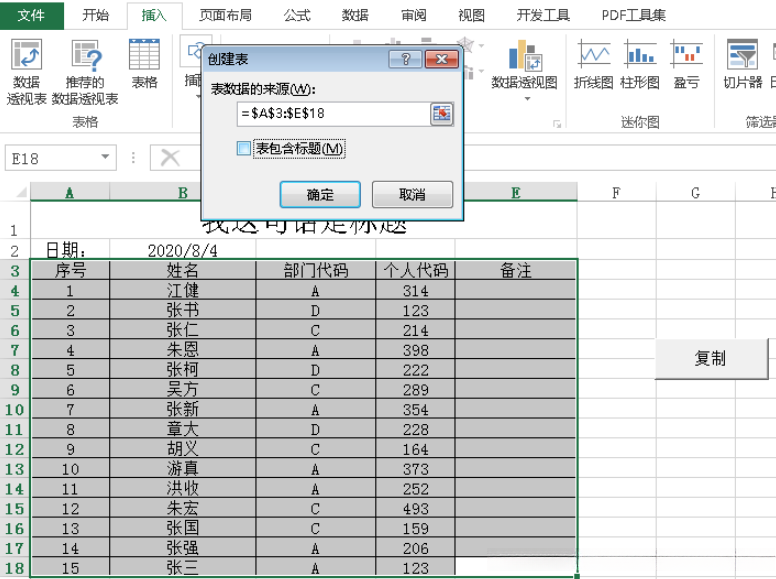
Task: Insert a Win/Loss sparkline (盈亏)
Action: (x=686, y=63)
